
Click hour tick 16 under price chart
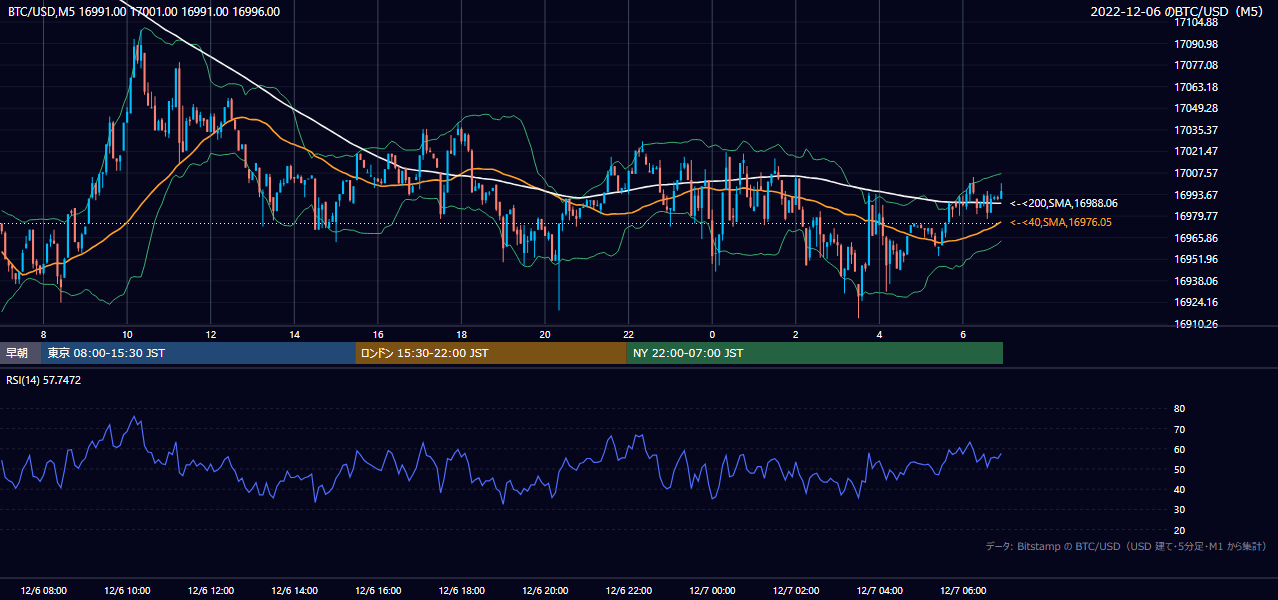(378, 334)
